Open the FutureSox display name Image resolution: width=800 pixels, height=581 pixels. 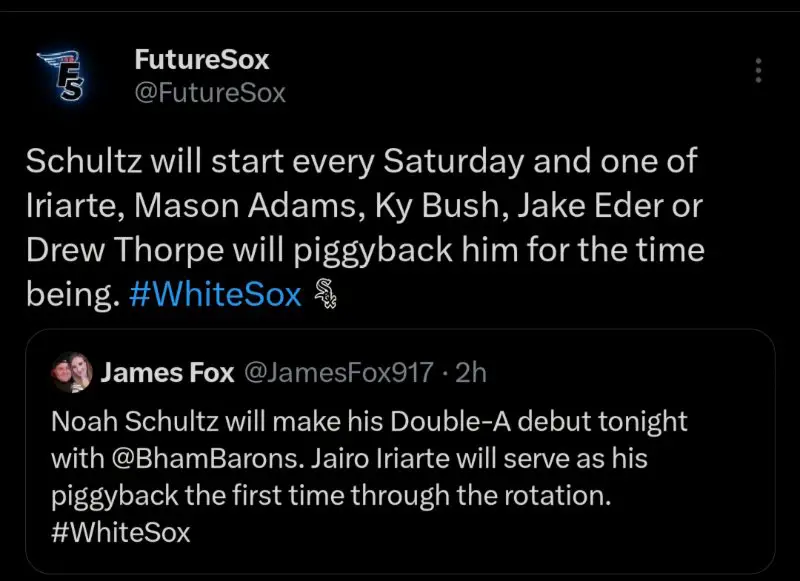click(x=201, y=59)
